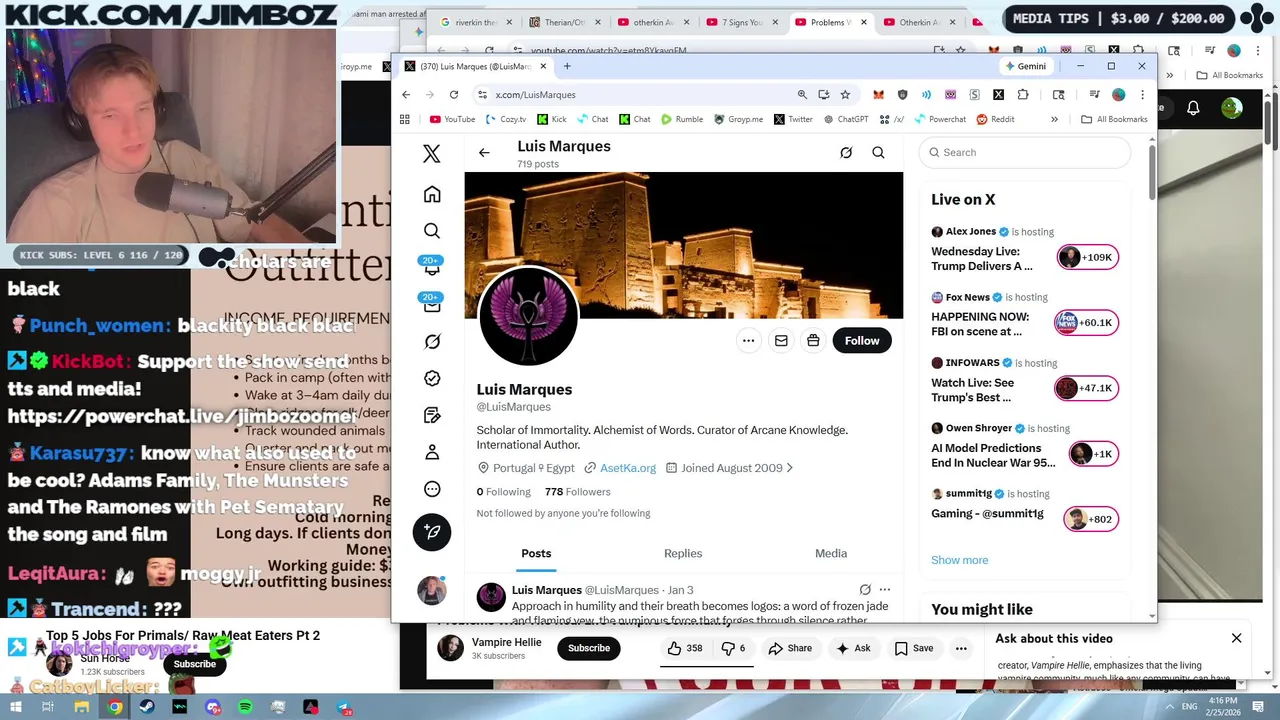The height and width of the screenshot is (720, 1280).
Task: Like the YouTube video with 358 likes
Action: click(x=684, y=648)
